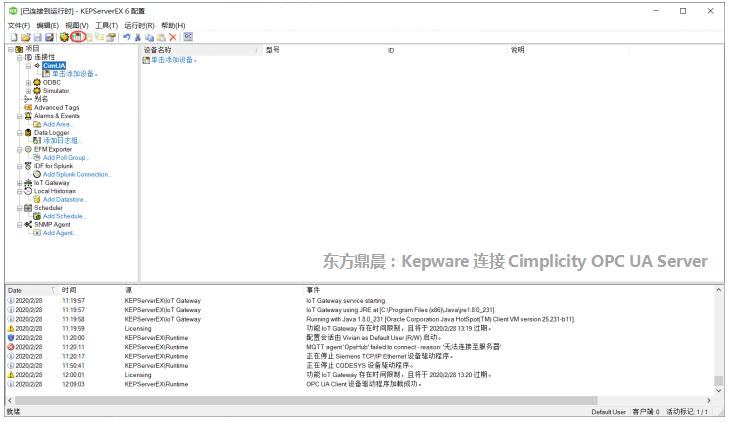Click the red error icon at 11:20:11
The image size is (730, 422).
[11, 347]
